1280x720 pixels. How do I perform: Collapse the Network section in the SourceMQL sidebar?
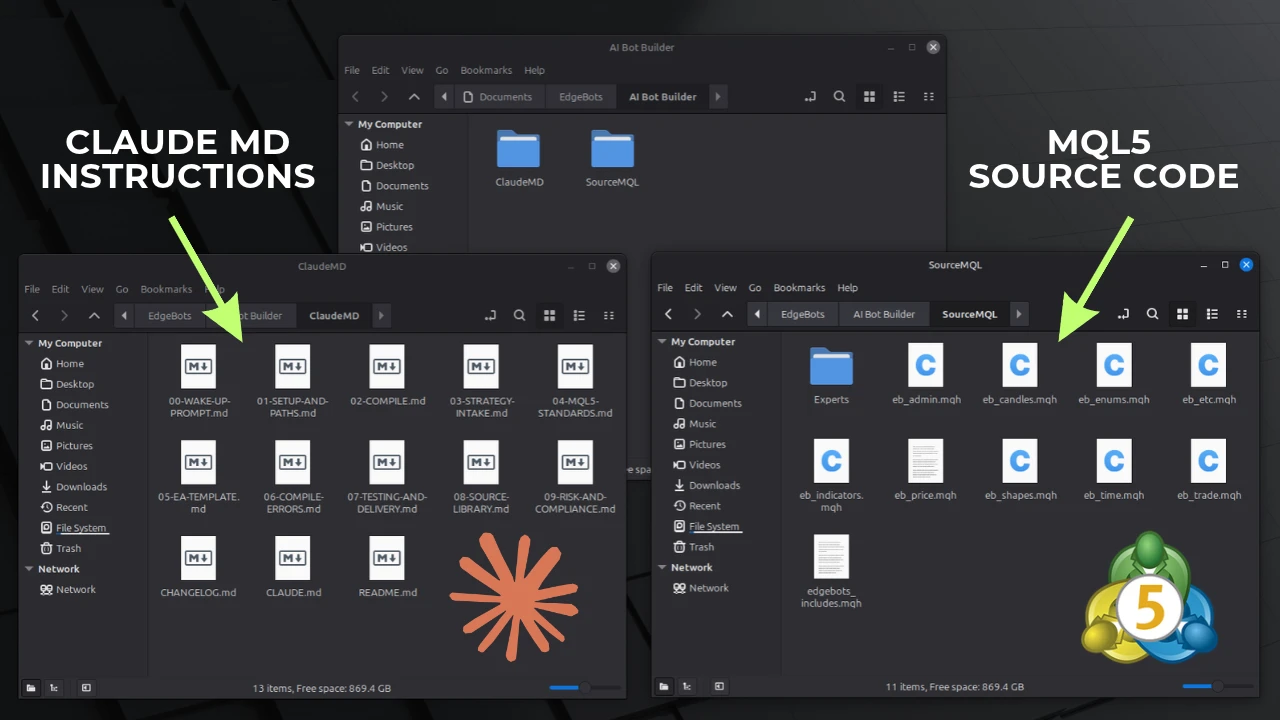click(662, 567)
